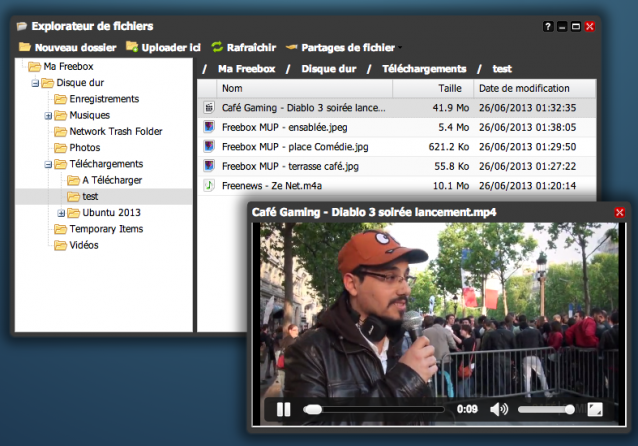Click the green Rafraîchir refresh icon

[x=217, y=47]
